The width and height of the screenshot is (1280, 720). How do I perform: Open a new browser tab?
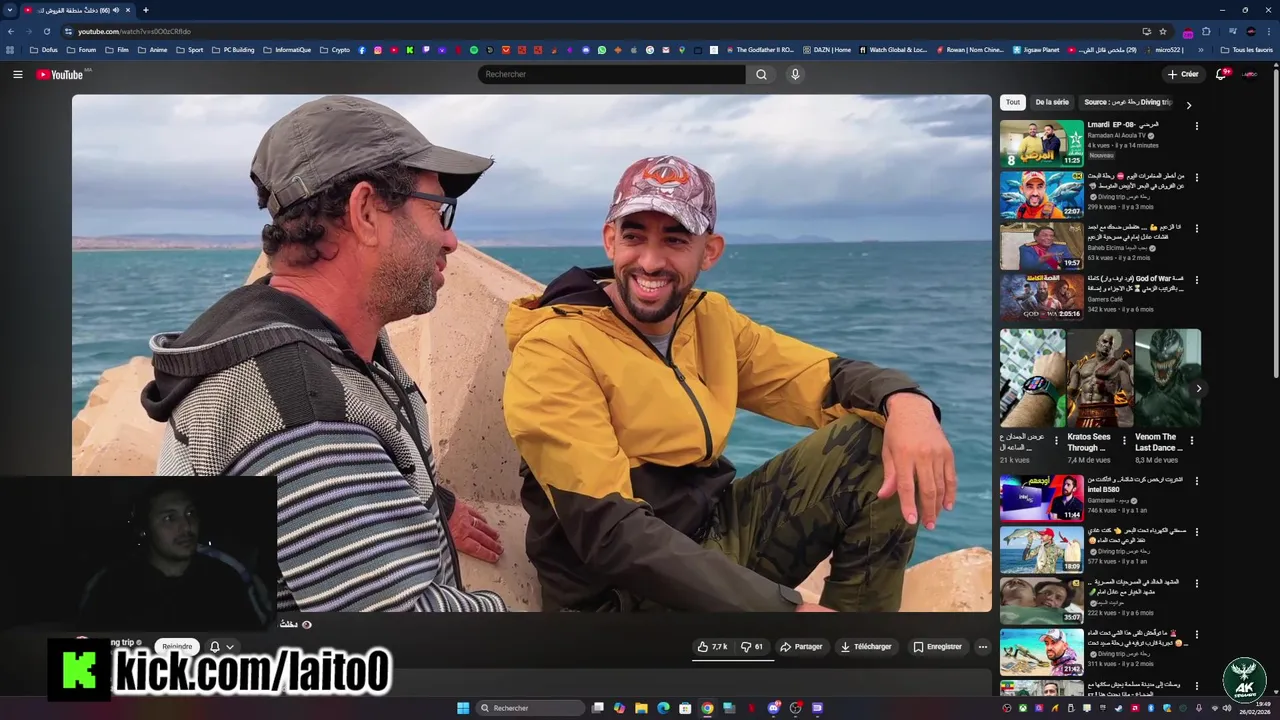146,10
